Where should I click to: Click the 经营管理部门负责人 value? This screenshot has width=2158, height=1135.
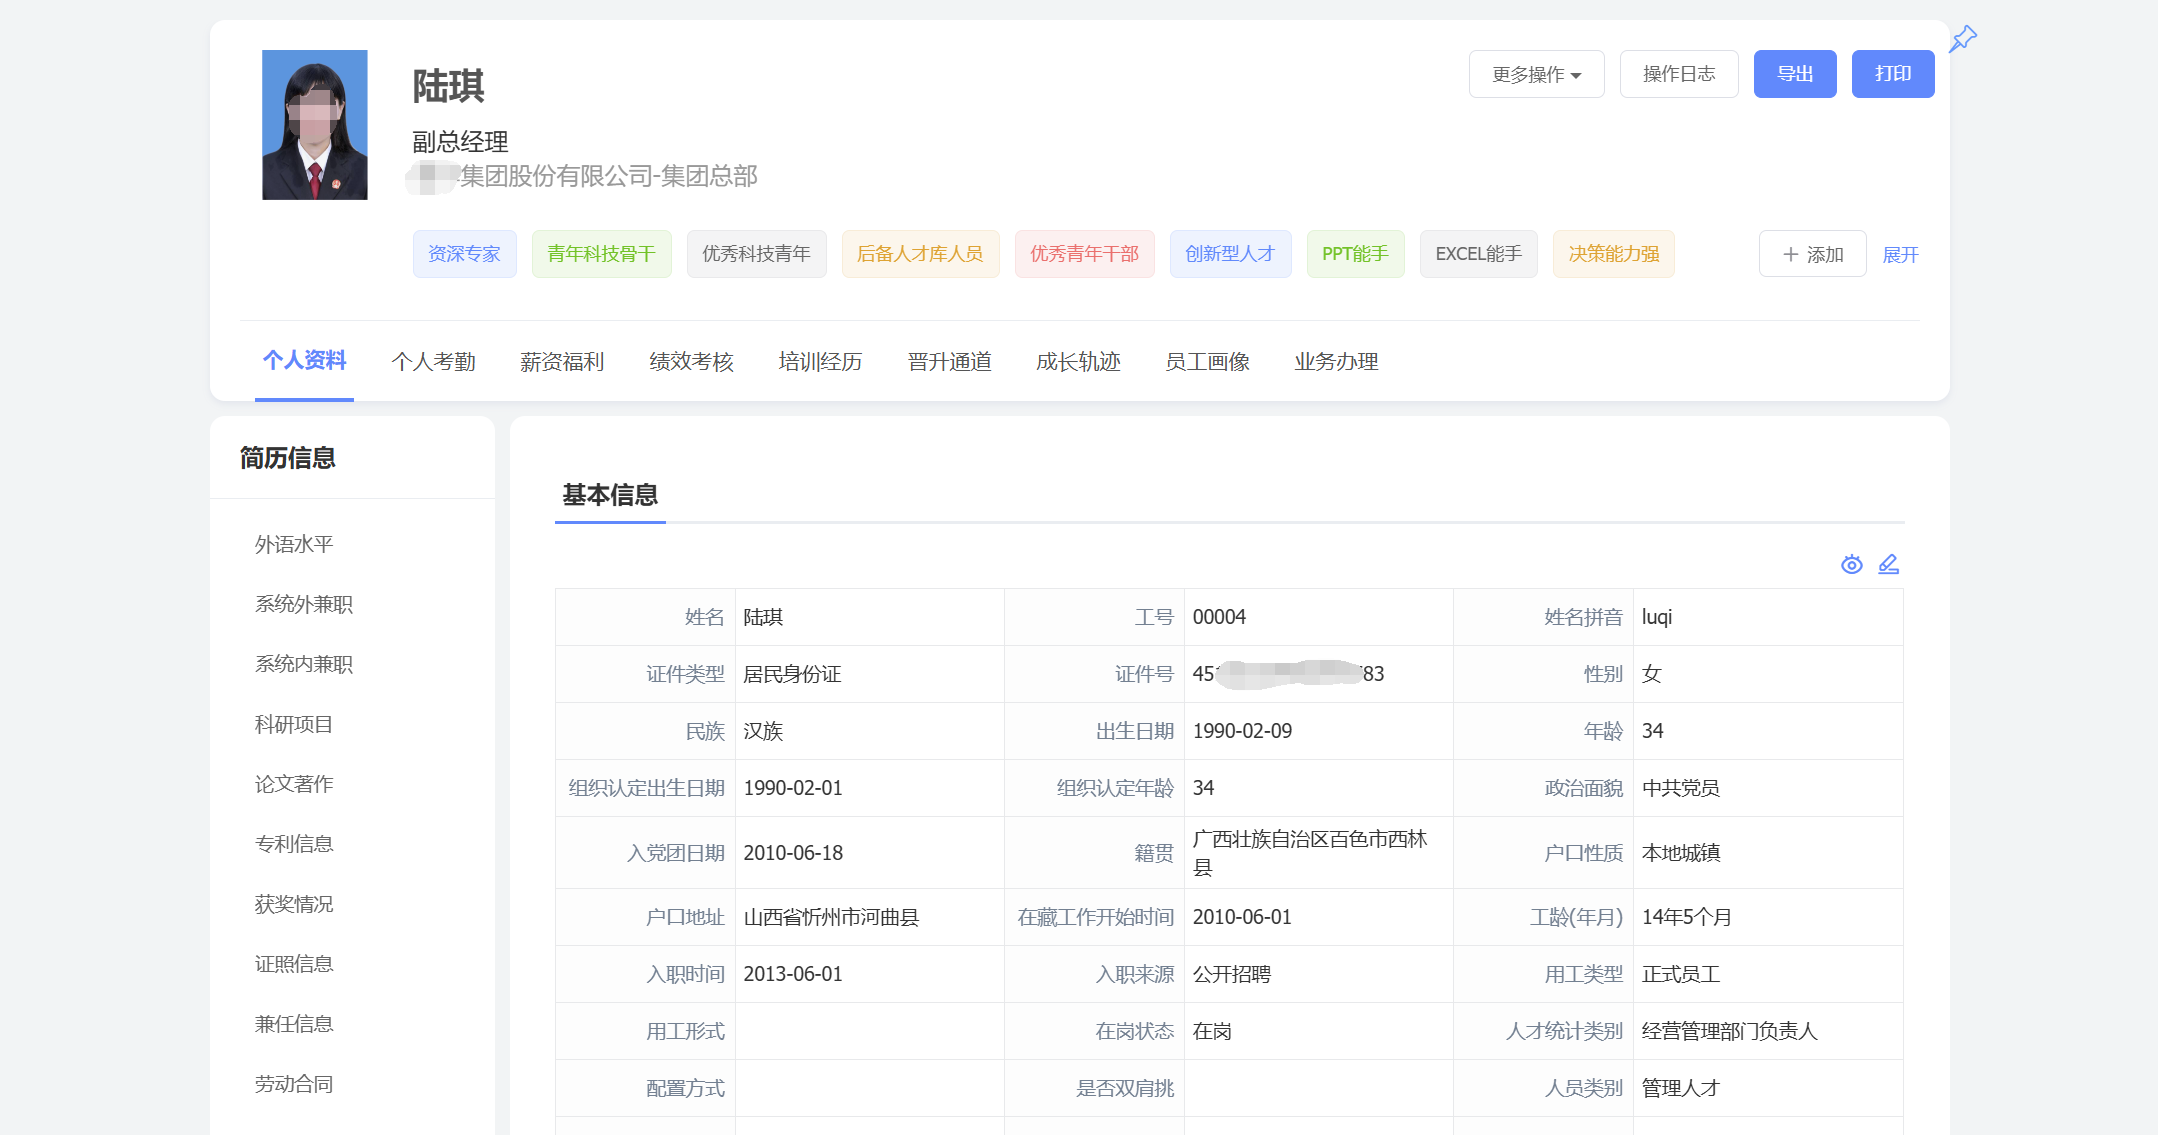(x=1729, y=1031)
